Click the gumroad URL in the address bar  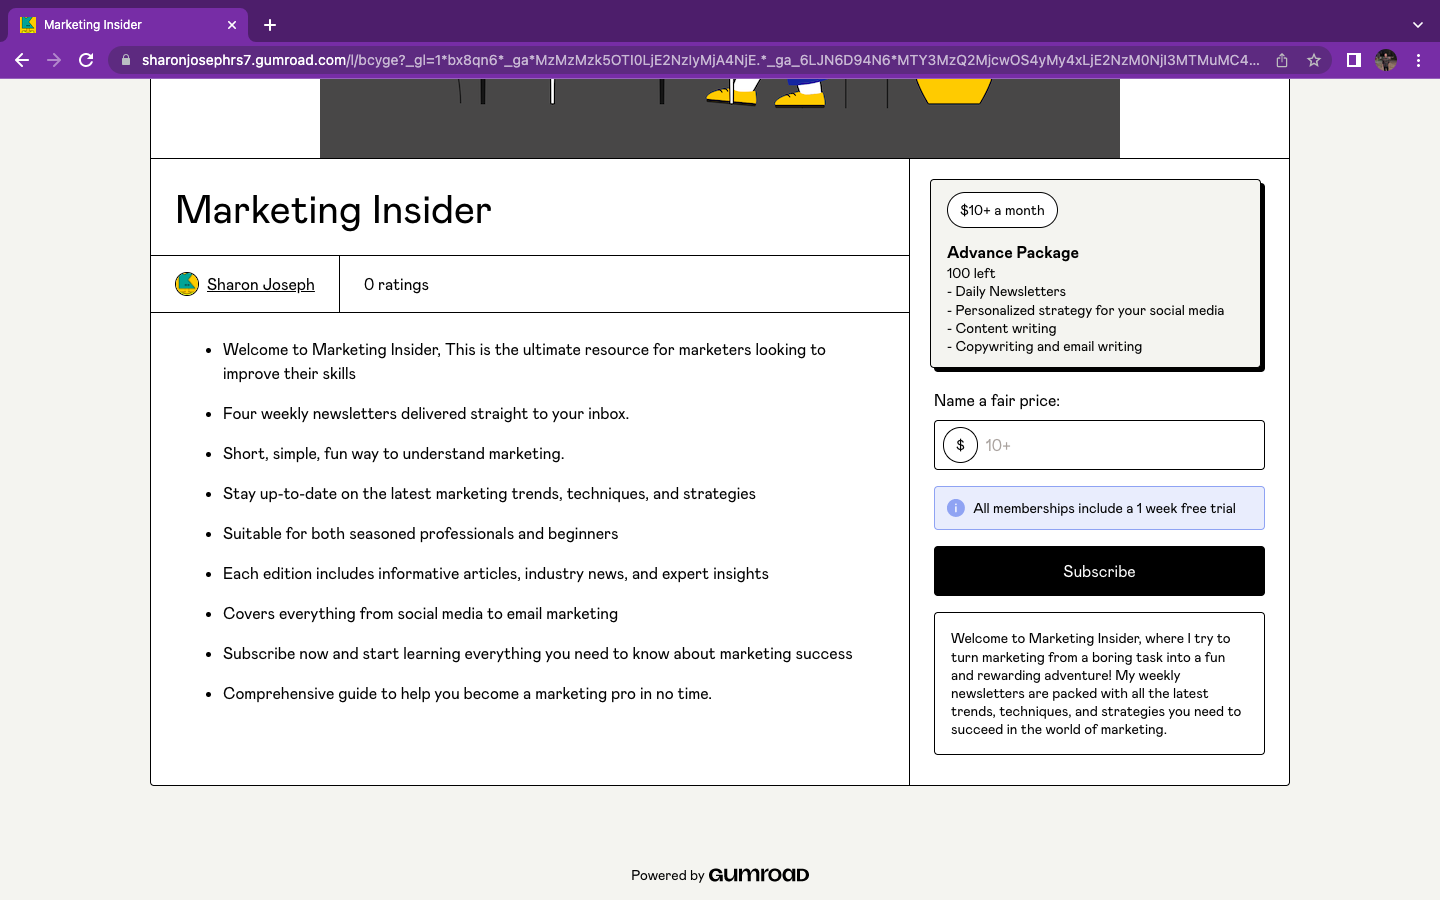(700, 60)
